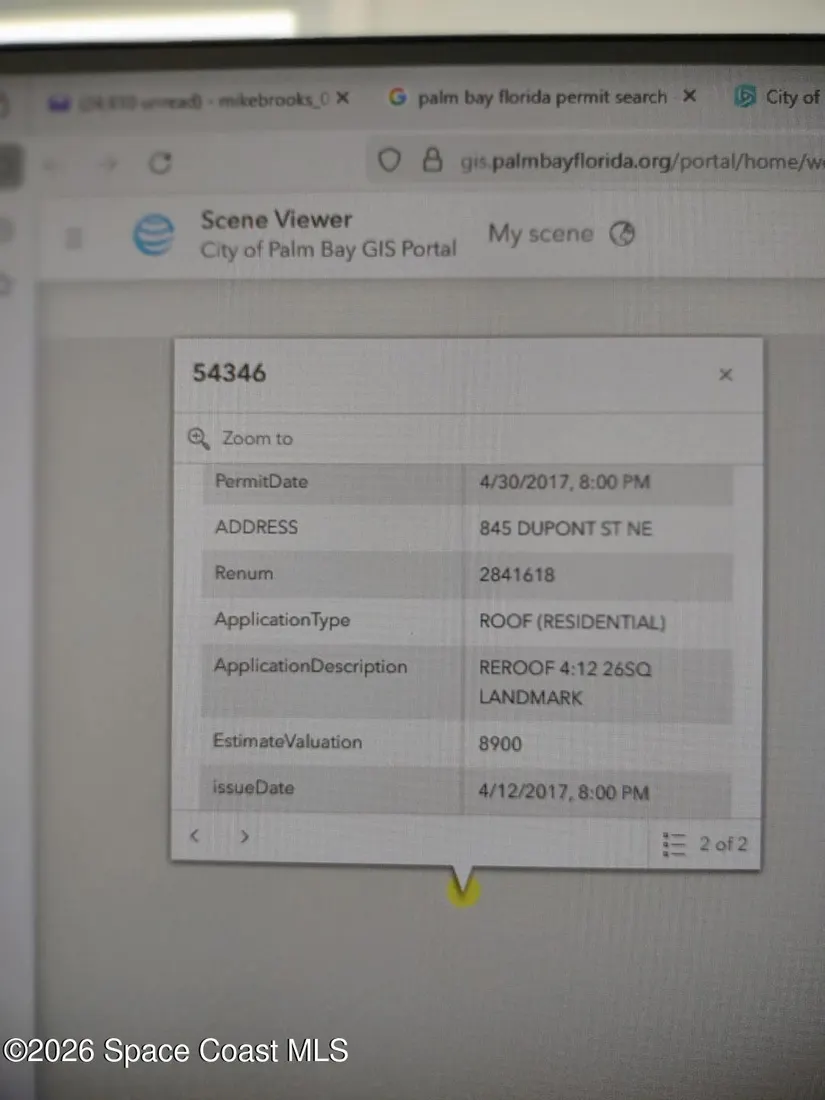This screenshot has height=1100, width=825.
Task: Click the shield tracking protection icon
Action: coord(389,160)
